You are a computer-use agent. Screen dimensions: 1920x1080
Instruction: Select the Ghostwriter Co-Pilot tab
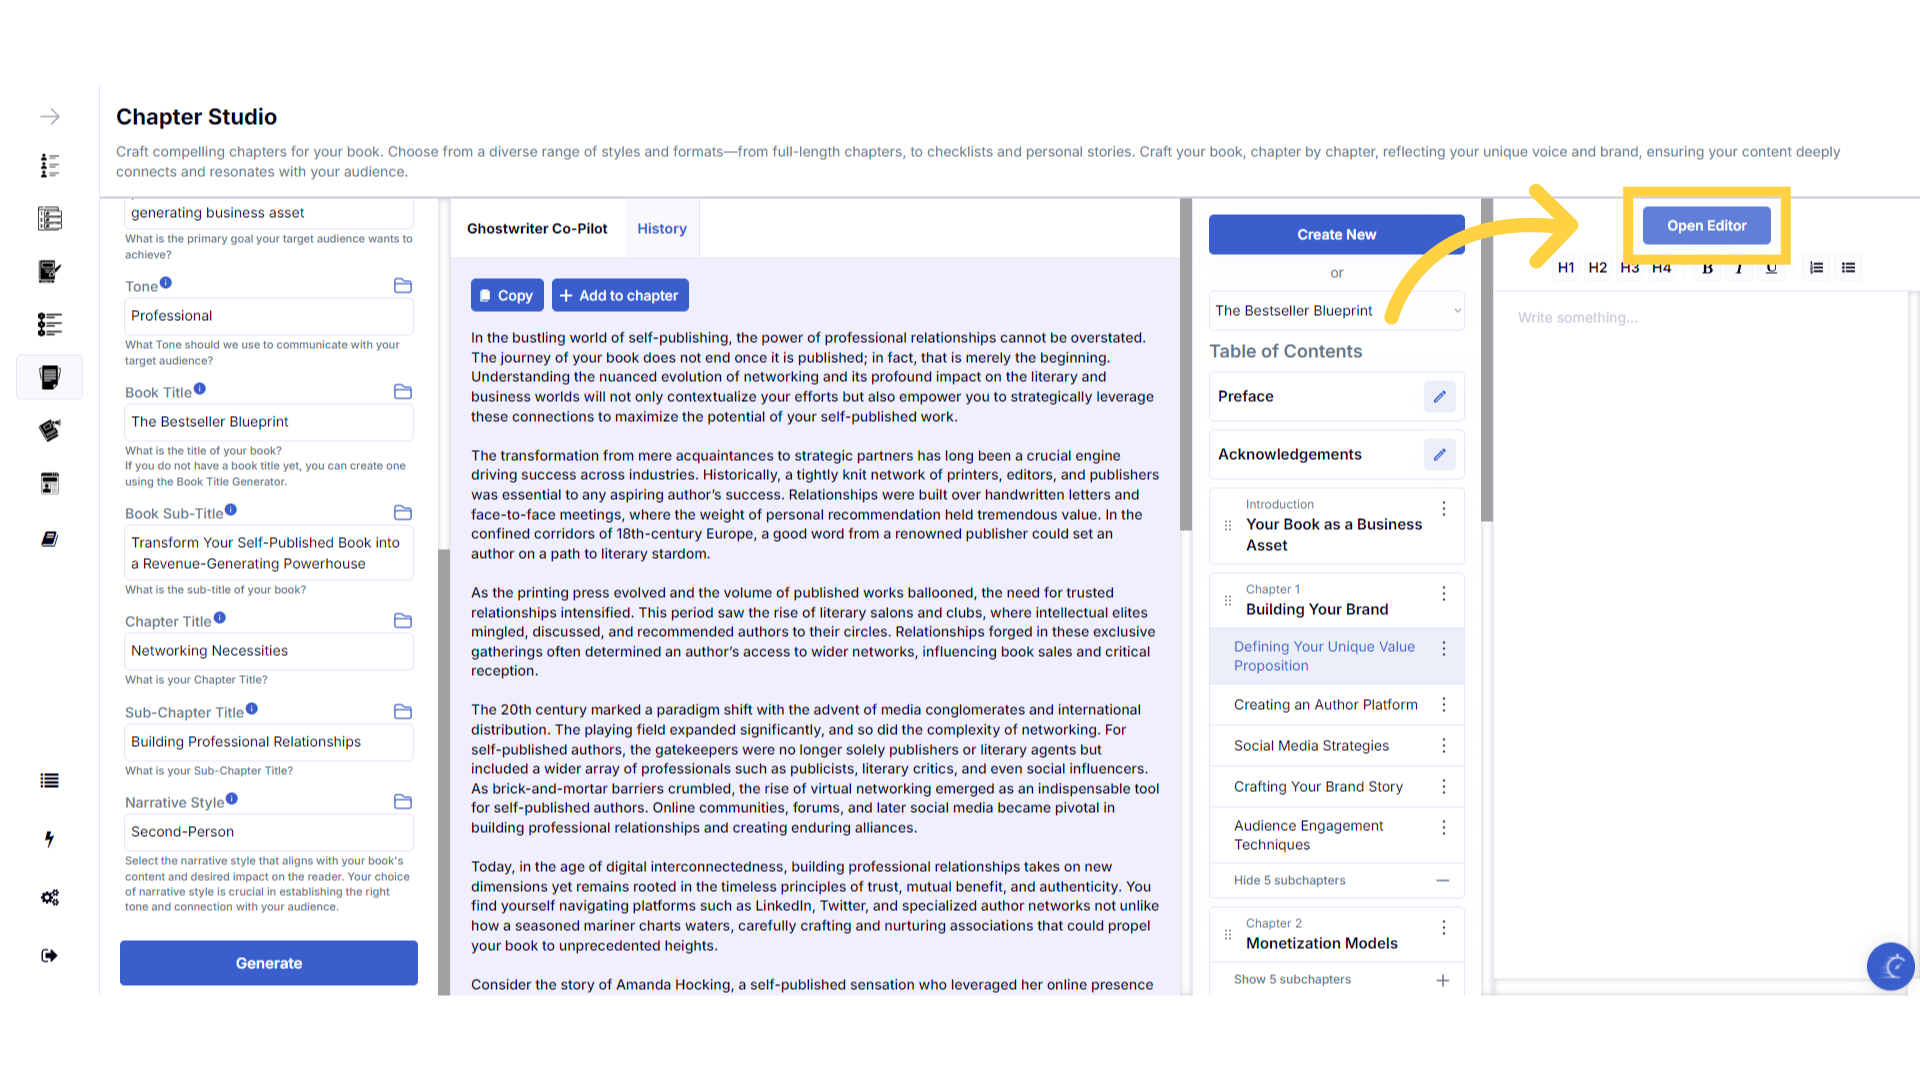pos(537,229)
